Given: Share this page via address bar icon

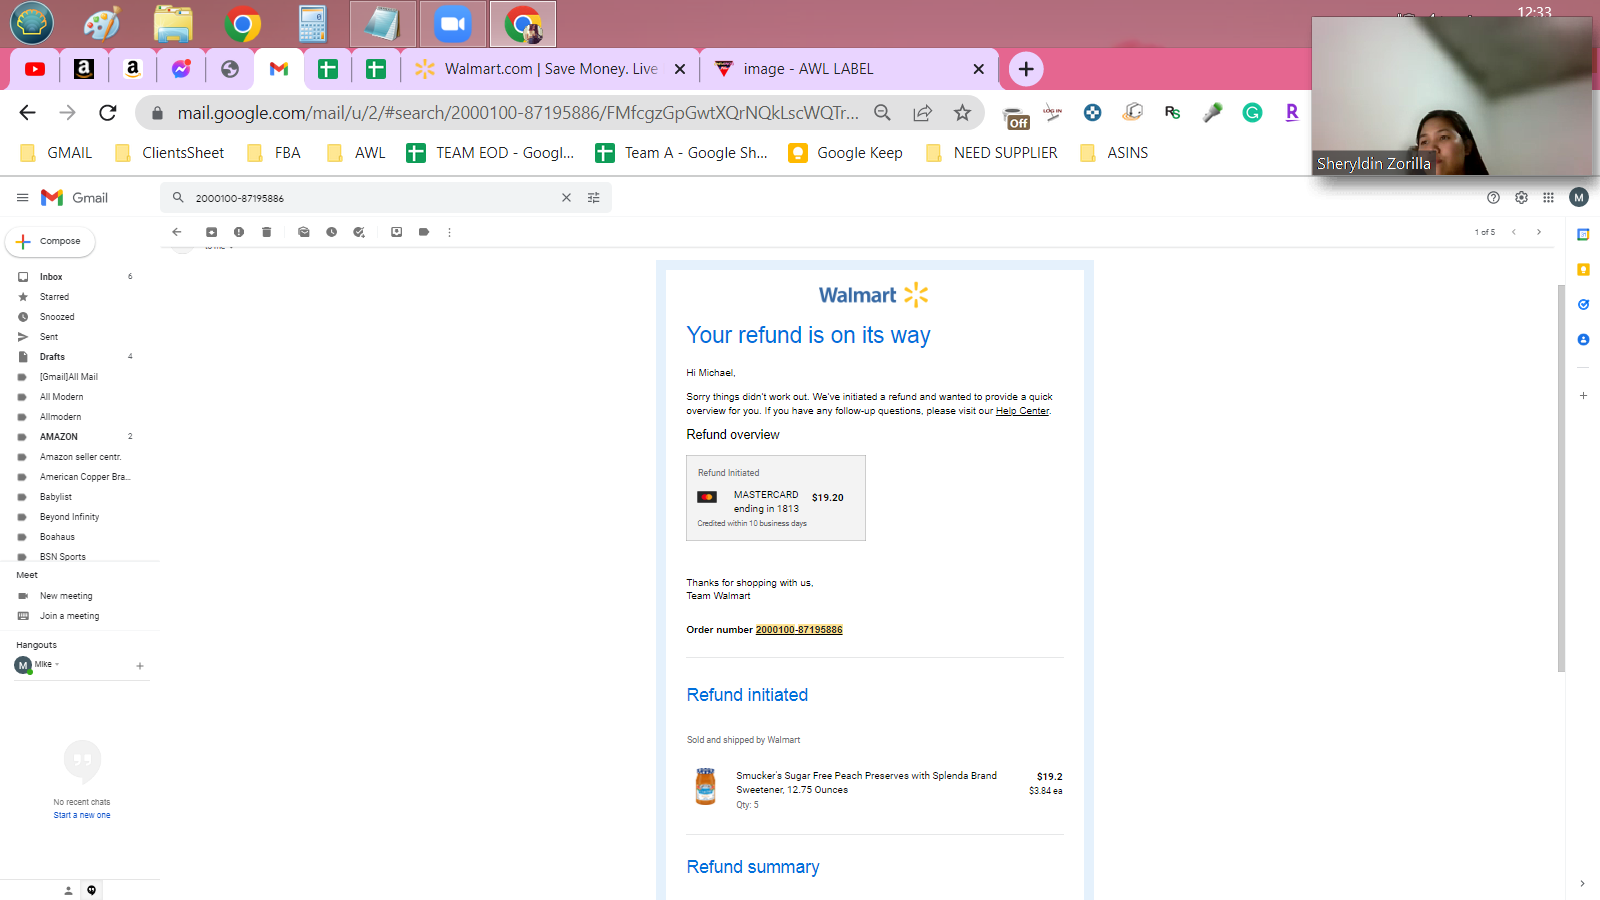Looking at the screenshot, I should pyautogui.click(x=922, y=113).
